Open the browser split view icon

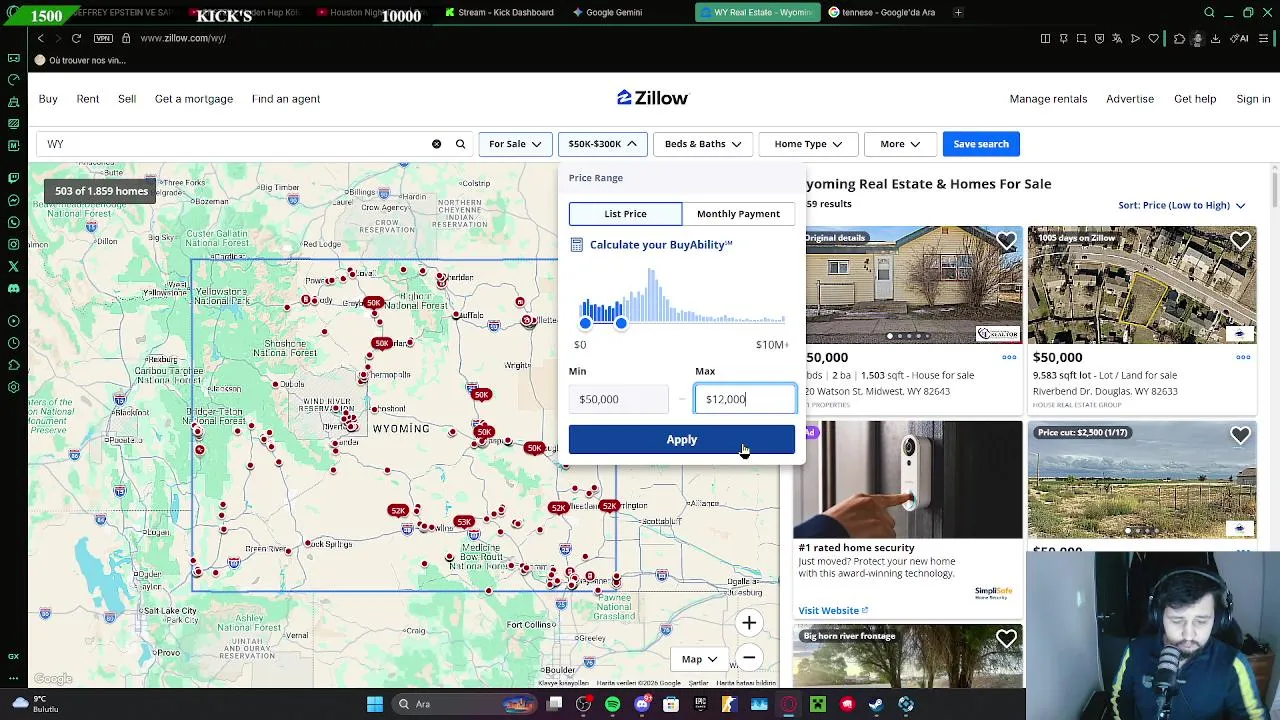(x=1045, y=38)
